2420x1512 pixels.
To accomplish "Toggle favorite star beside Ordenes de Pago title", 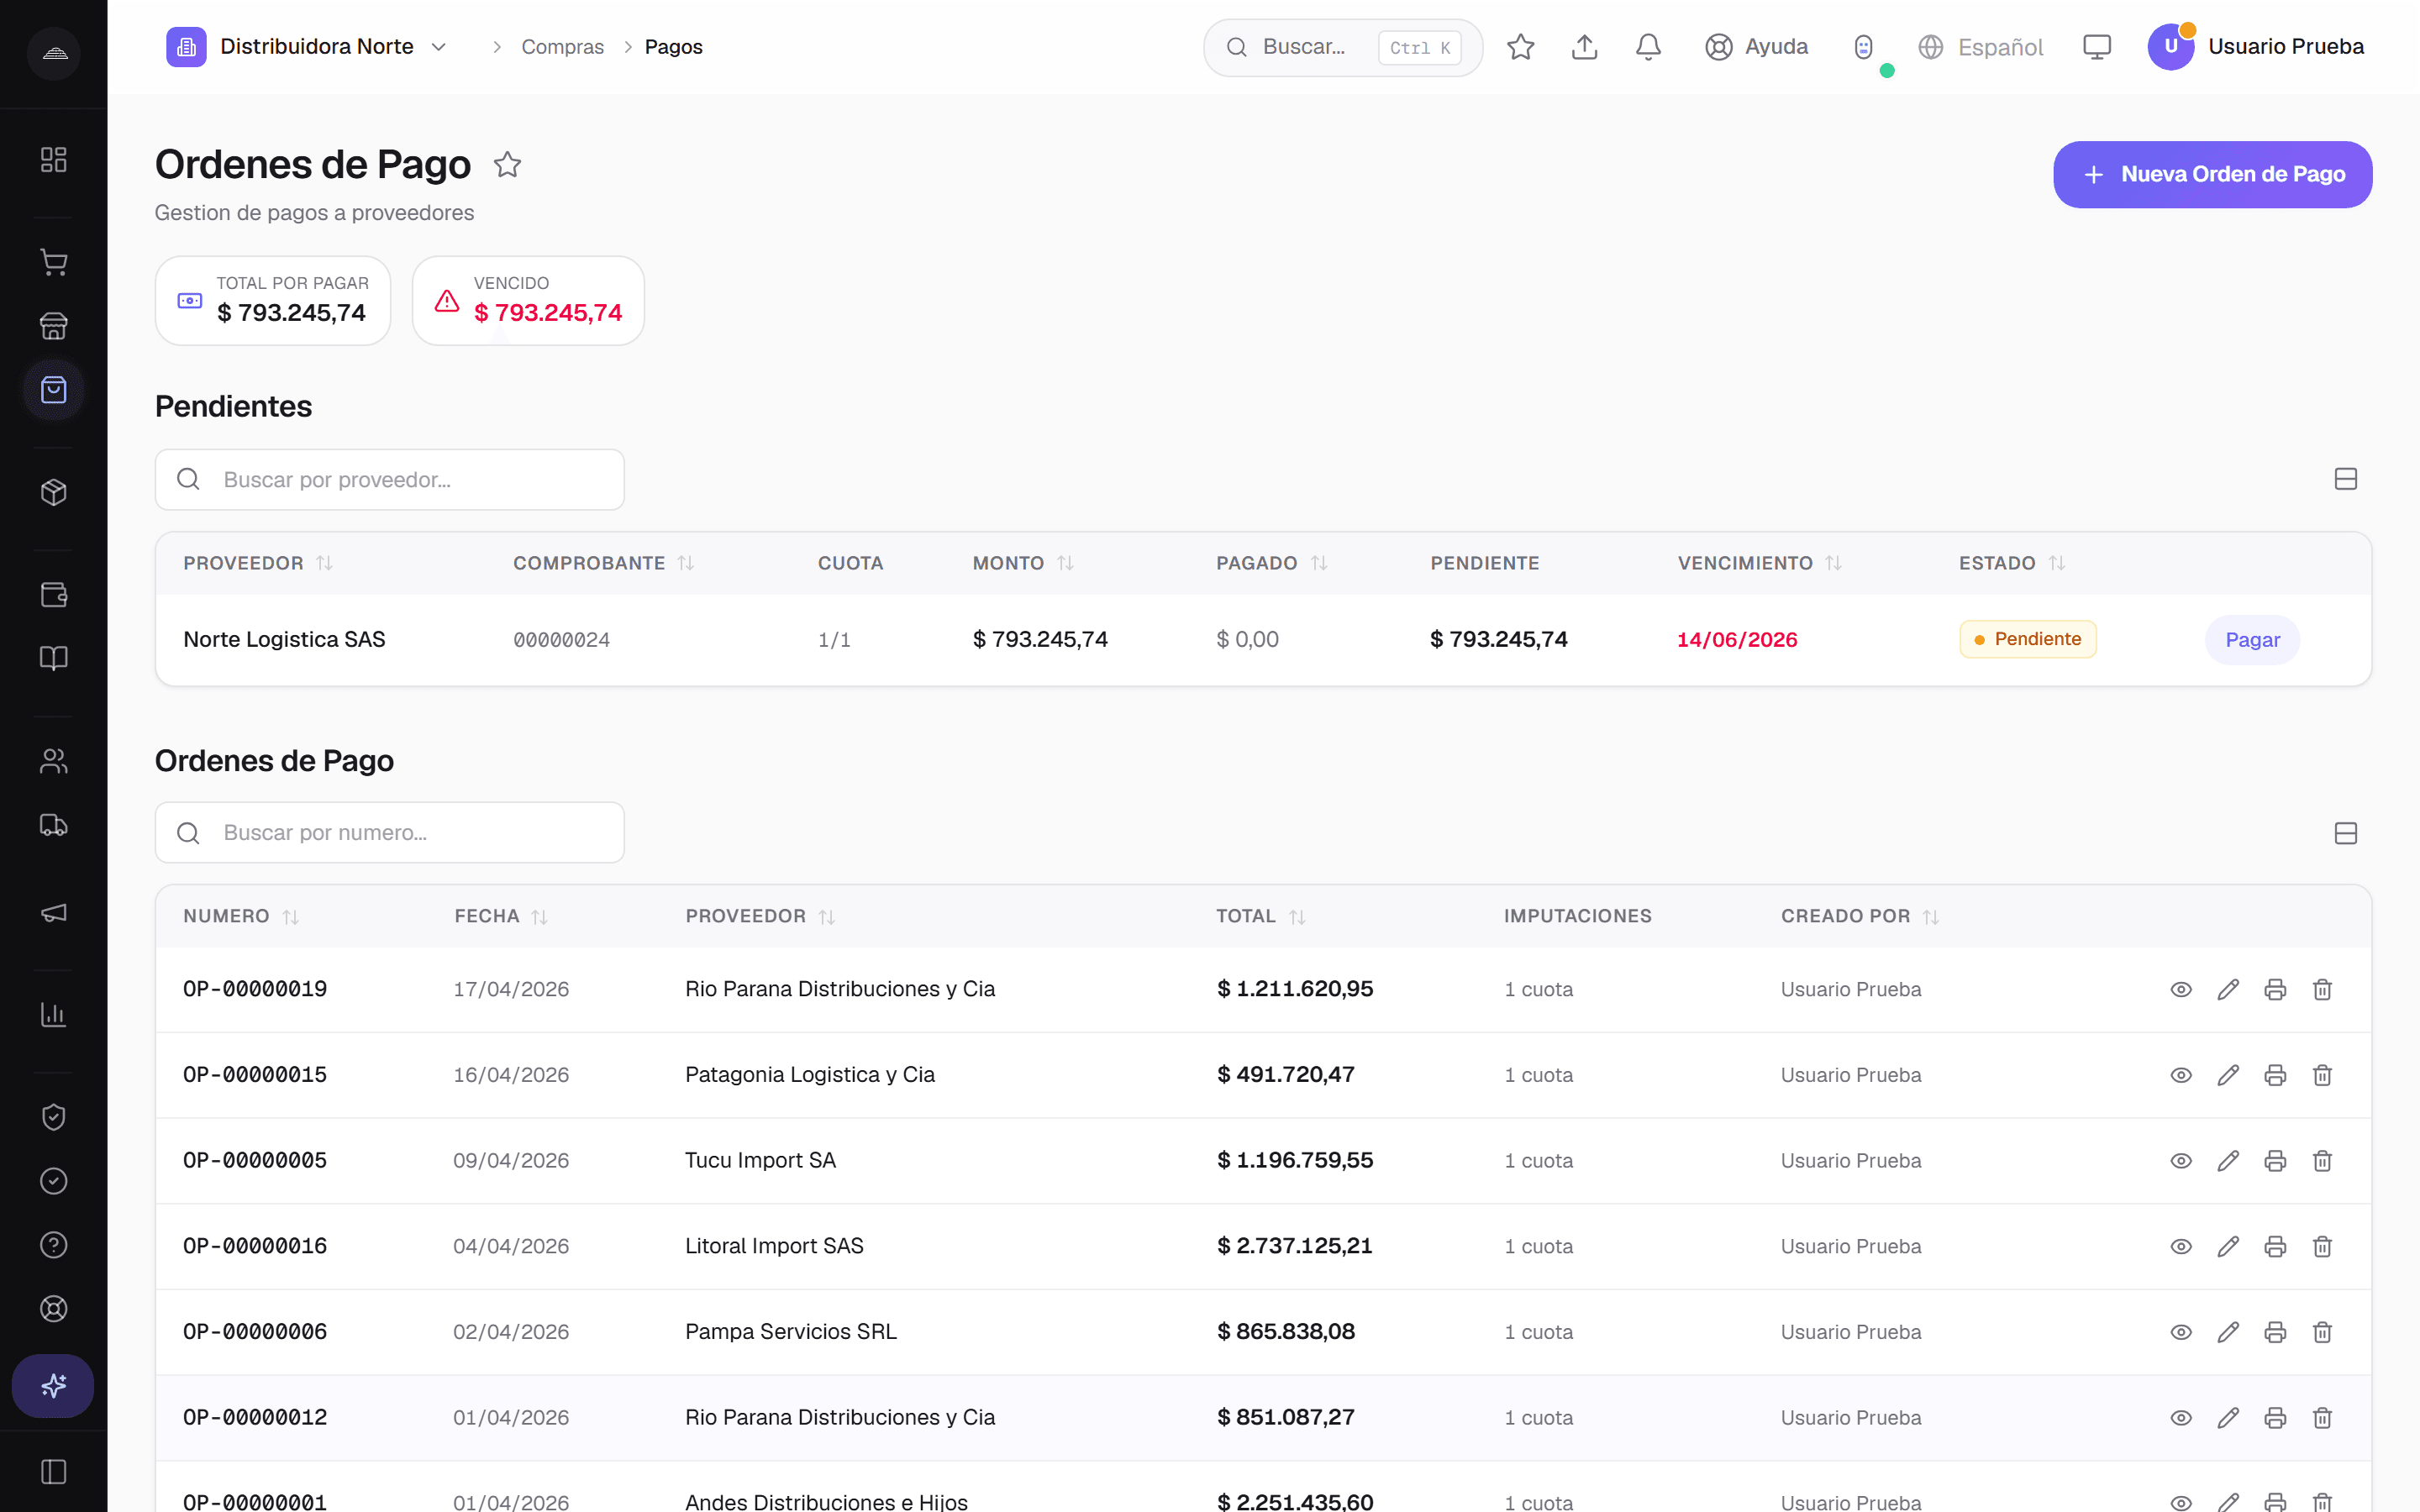I will [508, 165].
